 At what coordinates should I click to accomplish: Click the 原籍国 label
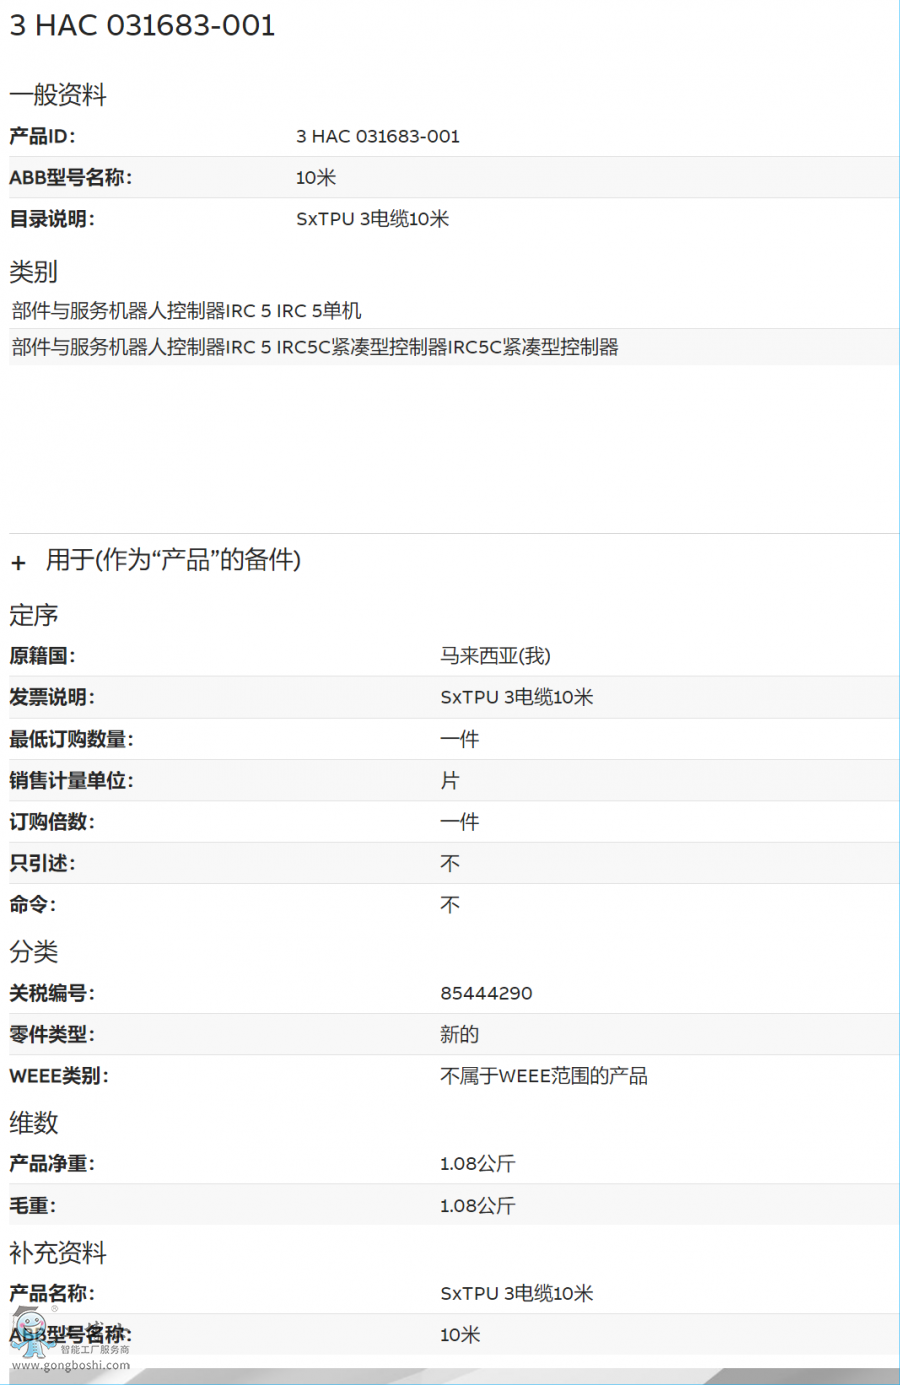pyautogui.click(x=42, y=656)
